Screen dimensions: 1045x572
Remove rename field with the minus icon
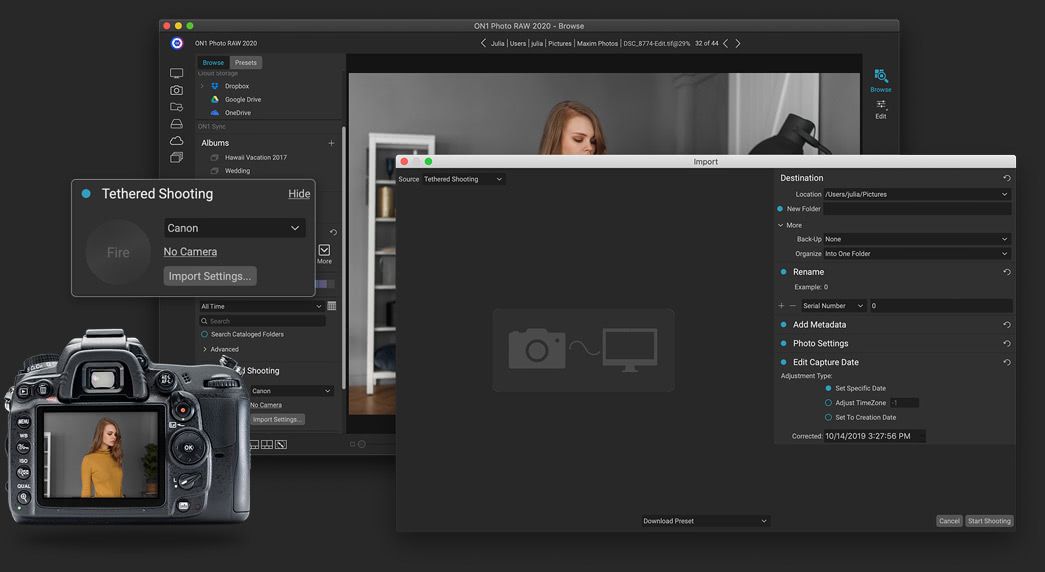pos(792,305)
